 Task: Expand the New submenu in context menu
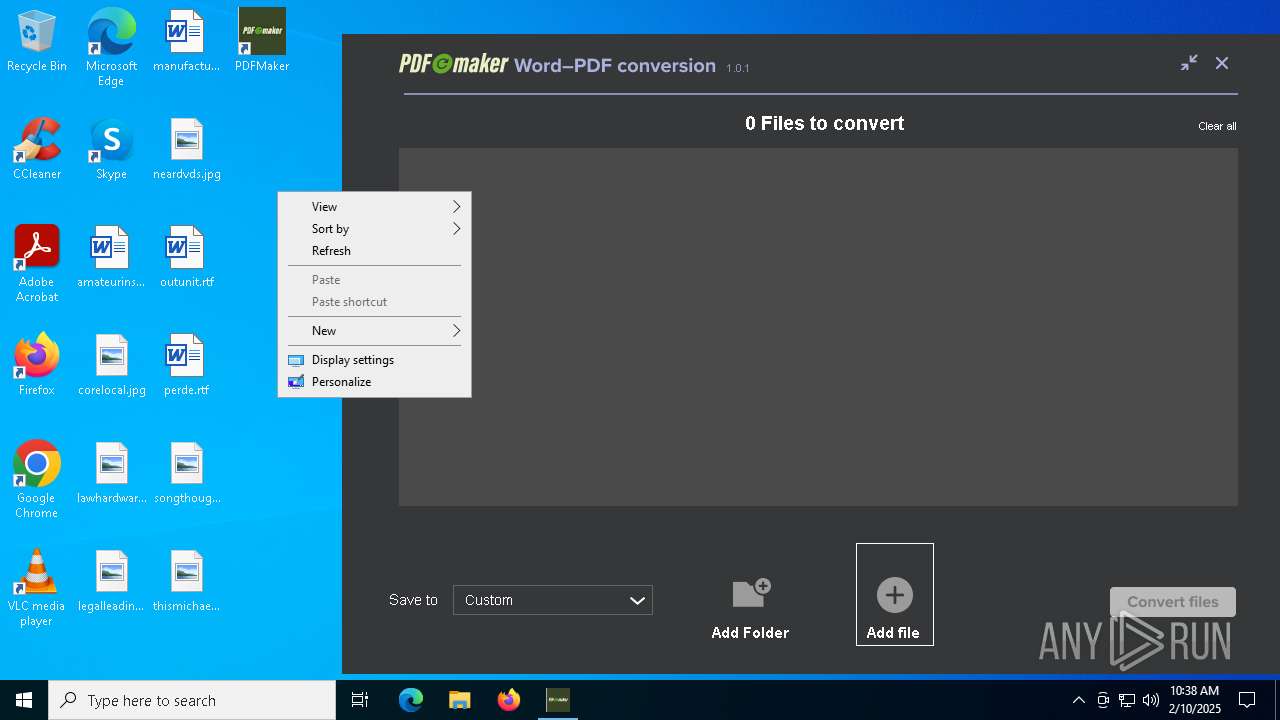coord(374,331)
